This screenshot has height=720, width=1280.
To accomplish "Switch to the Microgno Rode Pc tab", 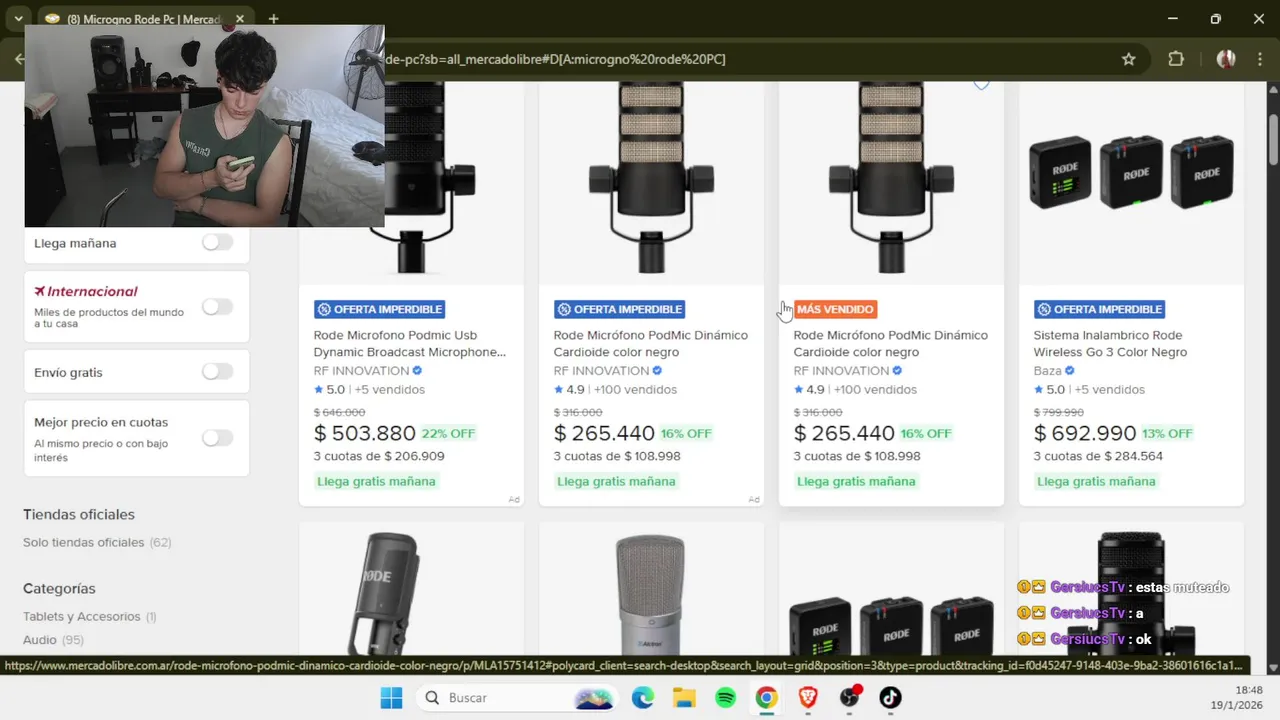I will pyautogui.click(x=145, y=19).
